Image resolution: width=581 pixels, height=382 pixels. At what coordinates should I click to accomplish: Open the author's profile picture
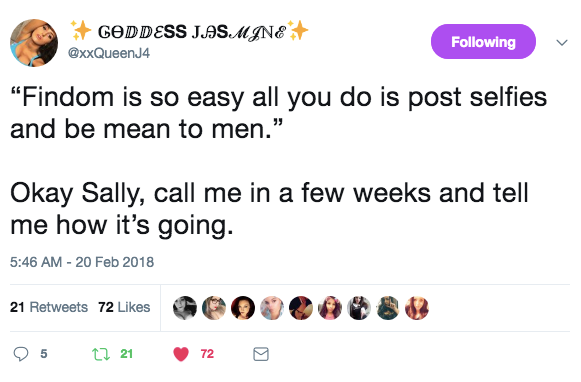[34, 43]
